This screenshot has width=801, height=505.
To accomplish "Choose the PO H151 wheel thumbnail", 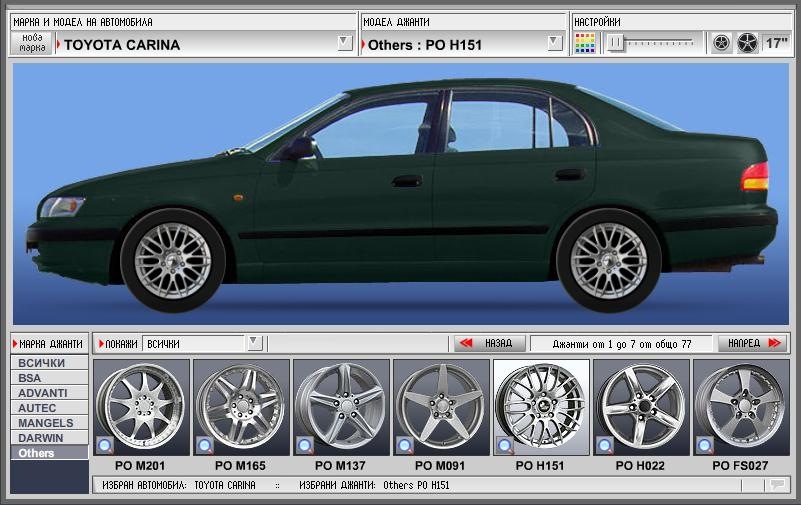I will (x=541, y=407).
